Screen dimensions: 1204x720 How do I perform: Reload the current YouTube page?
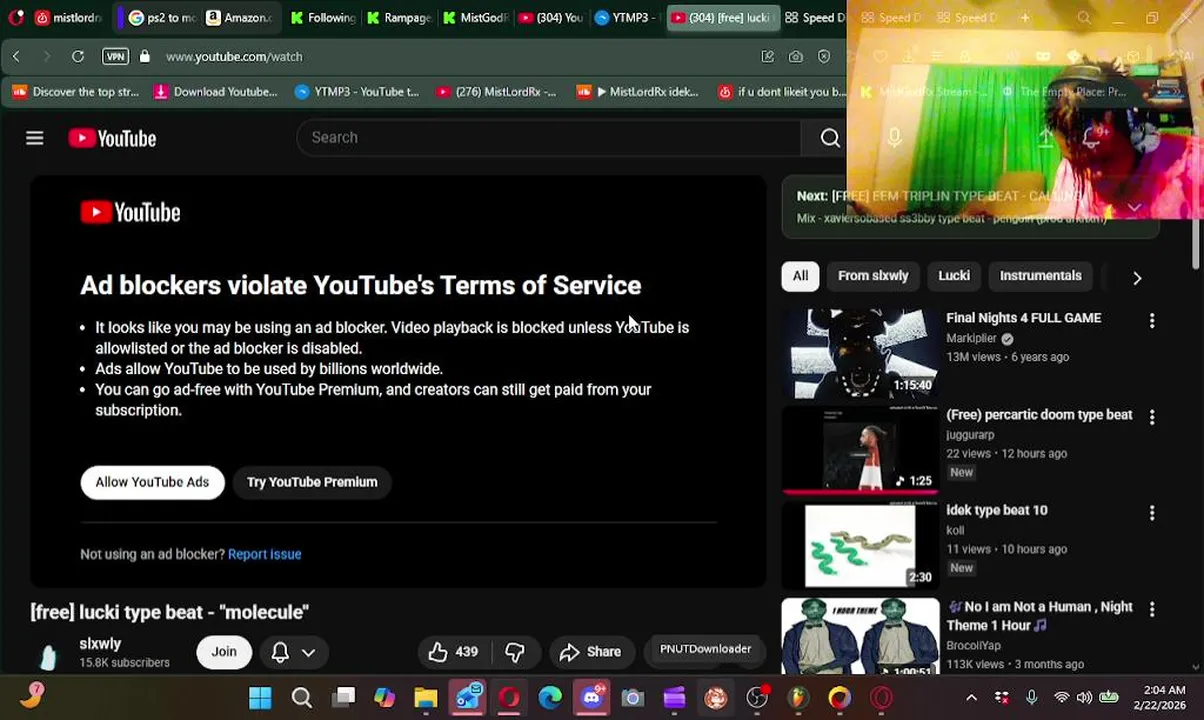78,57
